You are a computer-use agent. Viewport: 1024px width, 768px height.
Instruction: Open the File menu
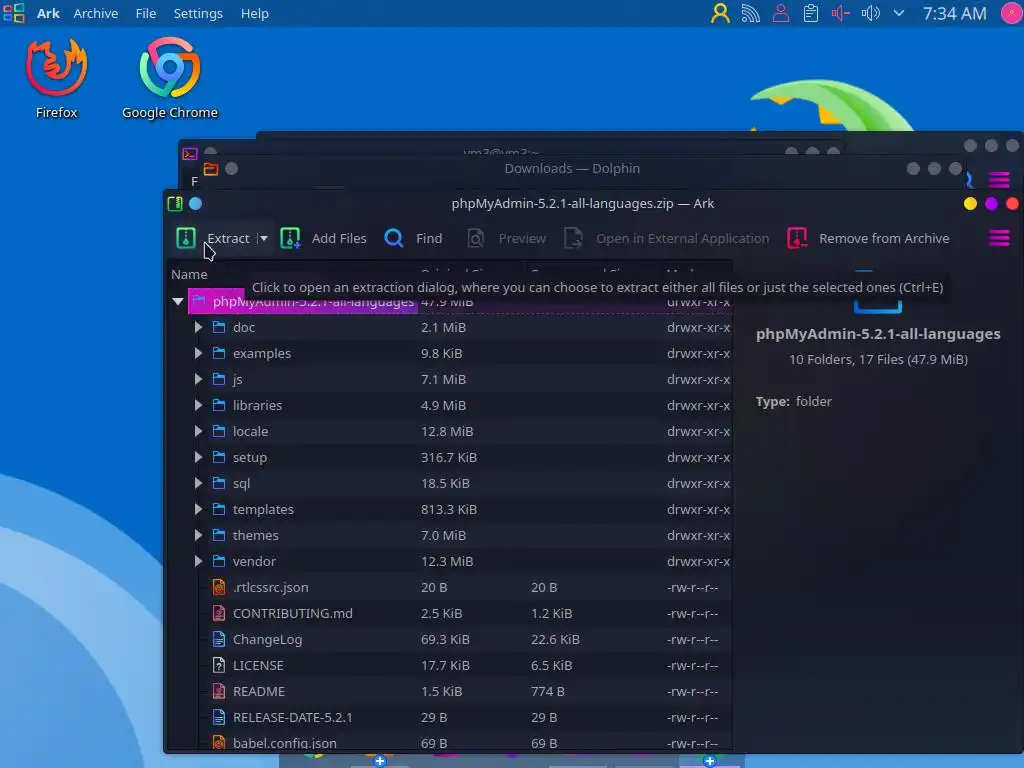point(146,13)
